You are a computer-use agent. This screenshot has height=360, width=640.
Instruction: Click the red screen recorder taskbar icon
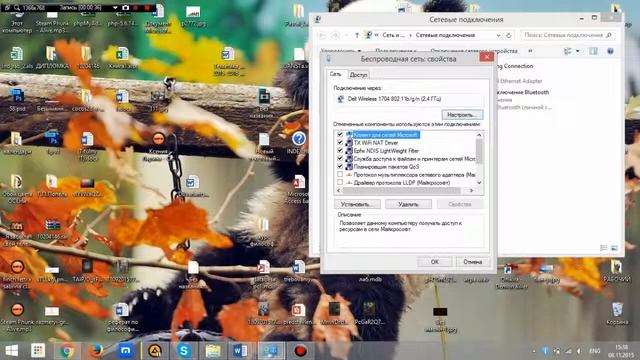point(300,350)
